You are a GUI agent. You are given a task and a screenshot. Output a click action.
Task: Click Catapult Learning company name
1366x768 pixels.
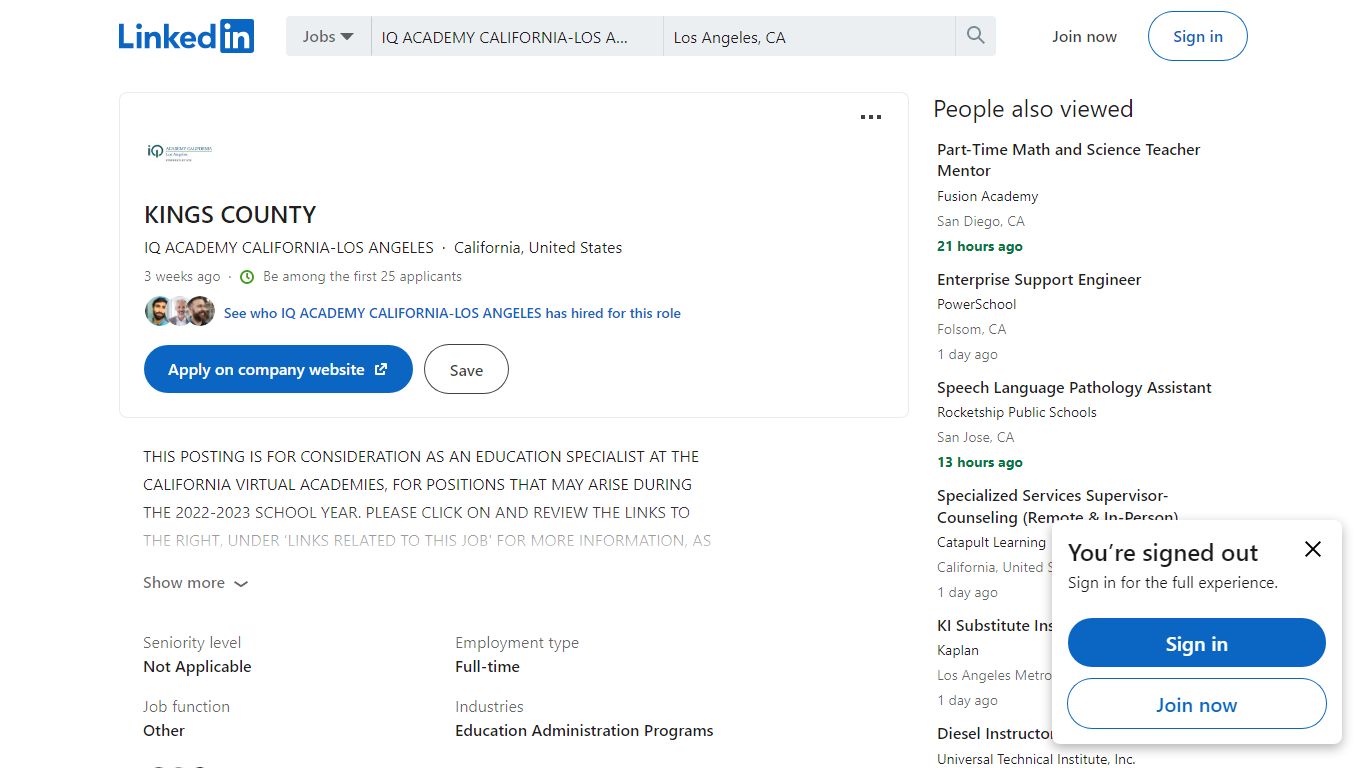(x=991, y=543)
